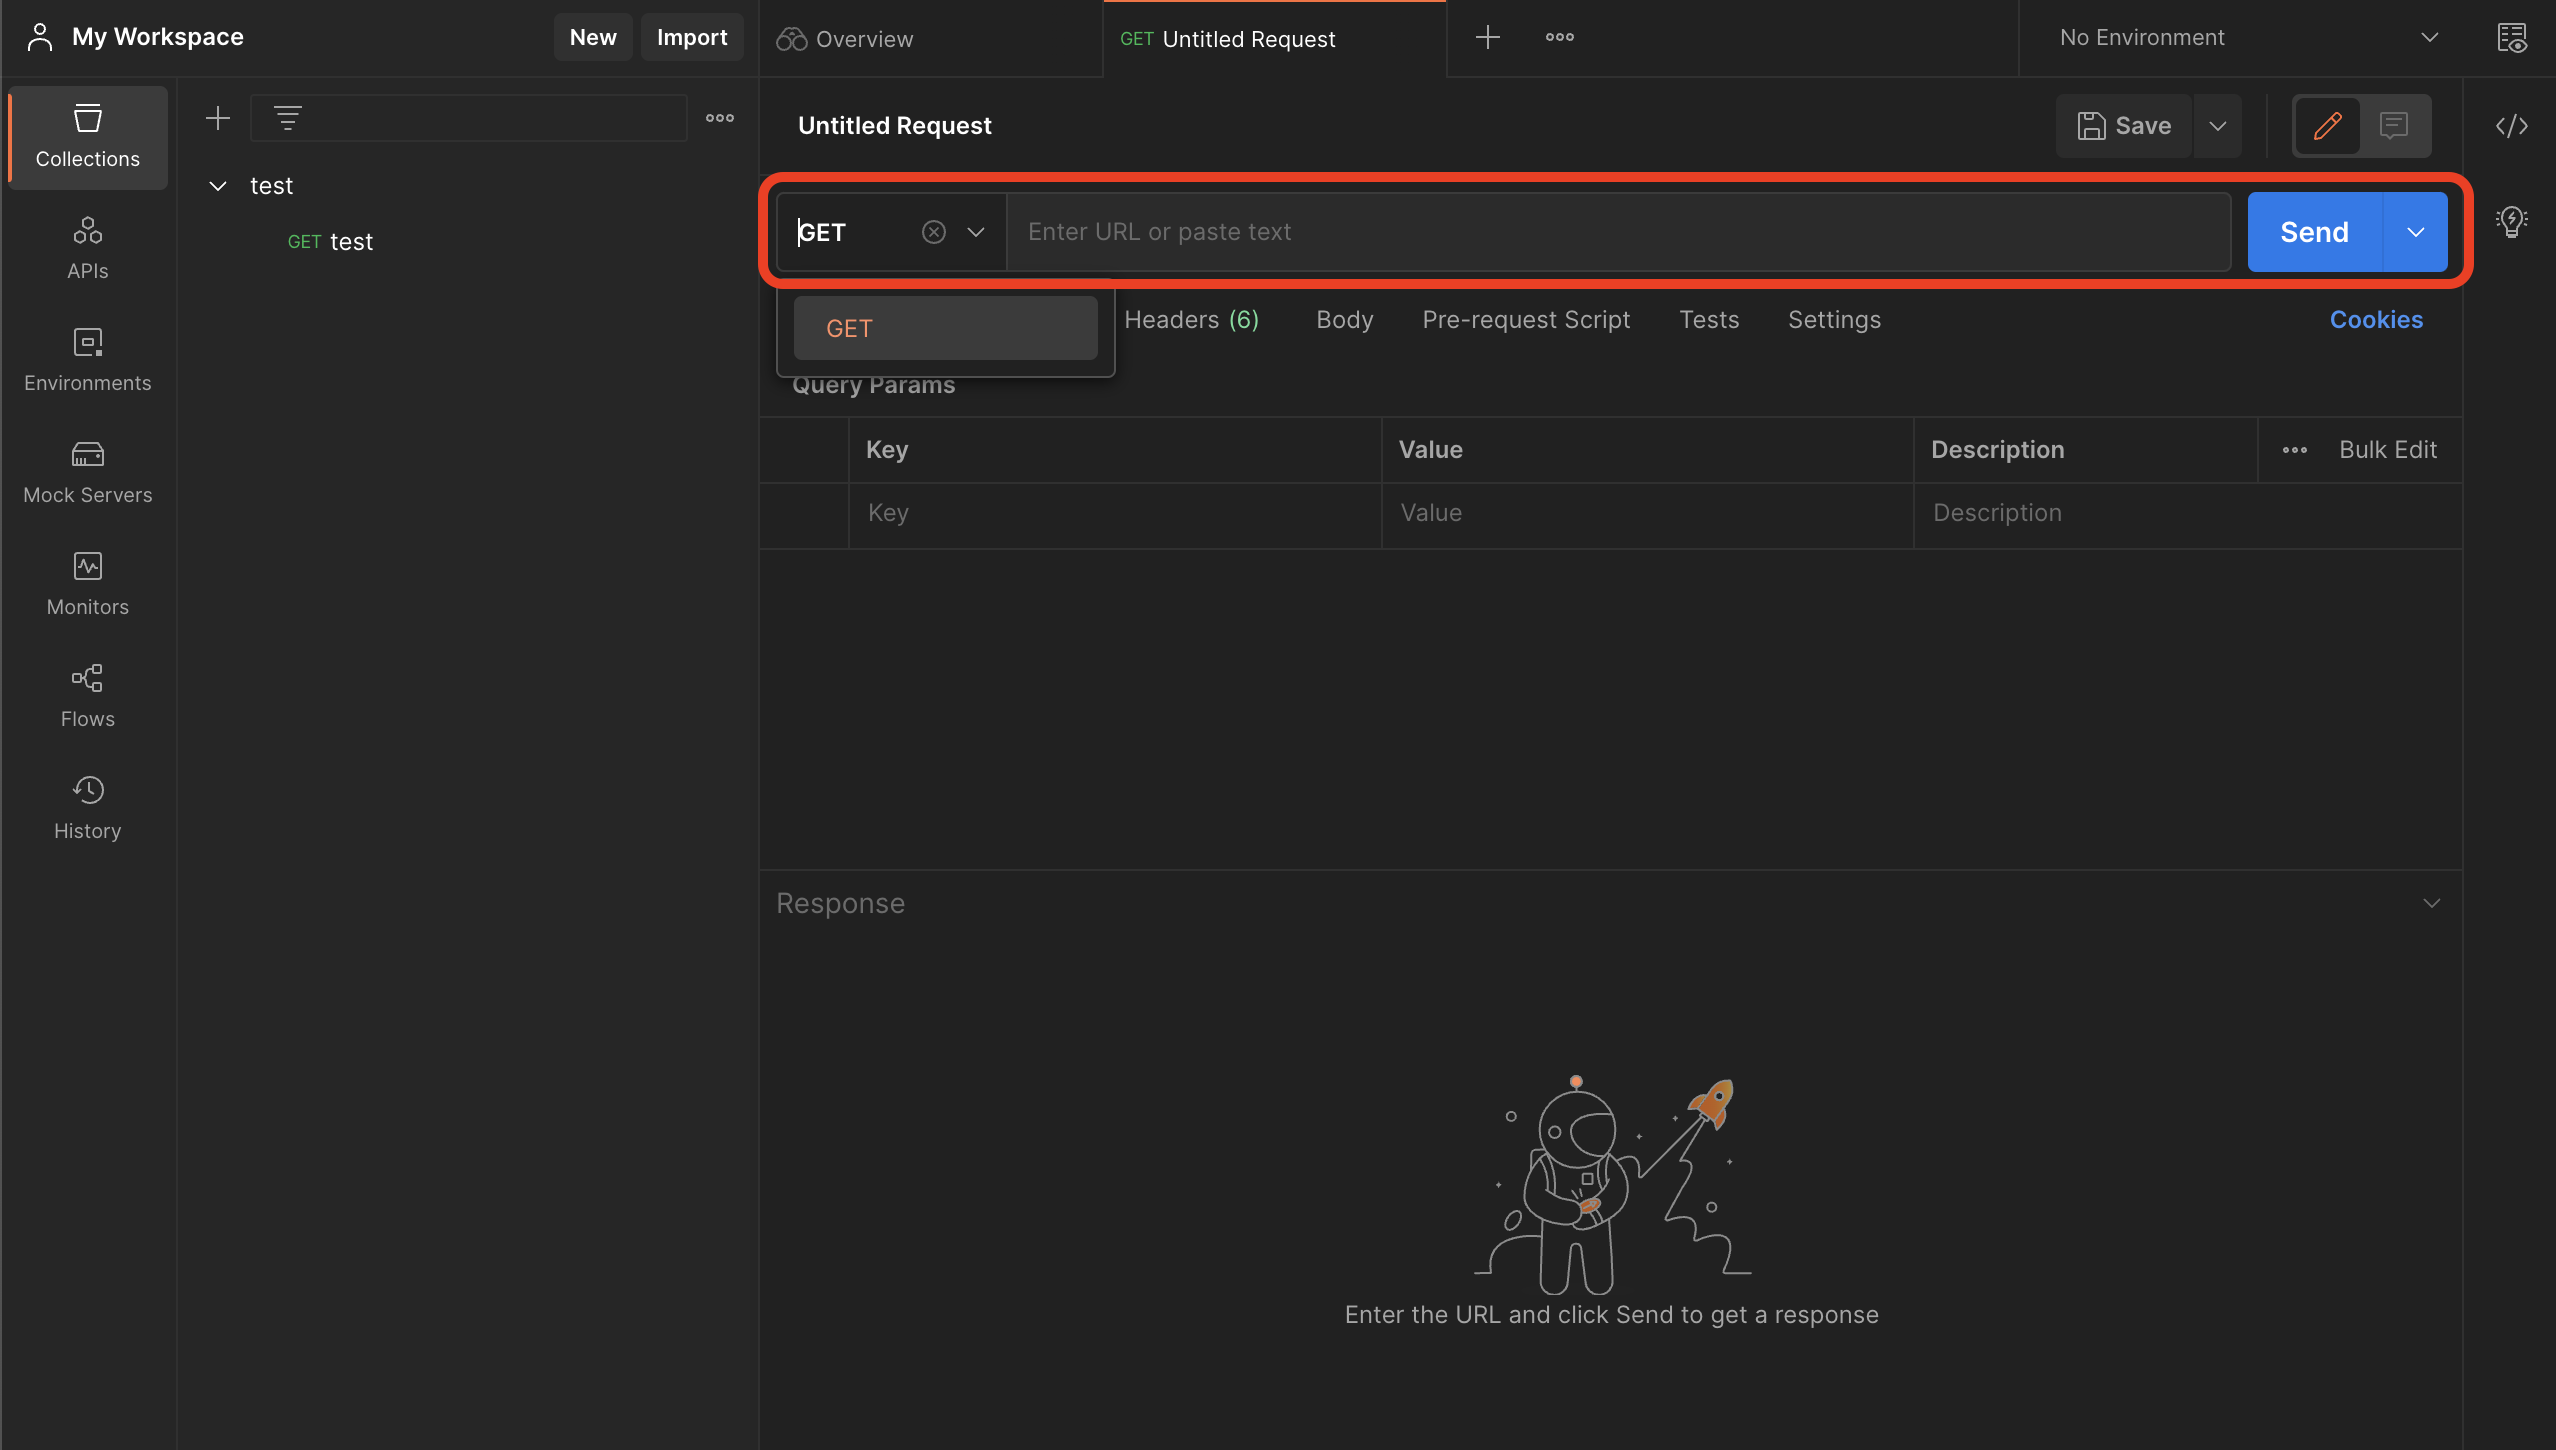Open the Mock Servers section

88,473
